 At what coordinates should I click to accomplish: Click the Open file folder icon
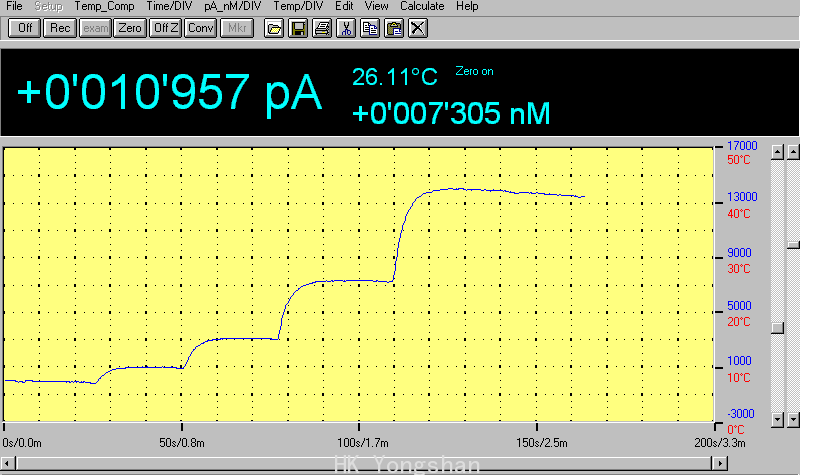pyautogui.click(x=273, y=28)
